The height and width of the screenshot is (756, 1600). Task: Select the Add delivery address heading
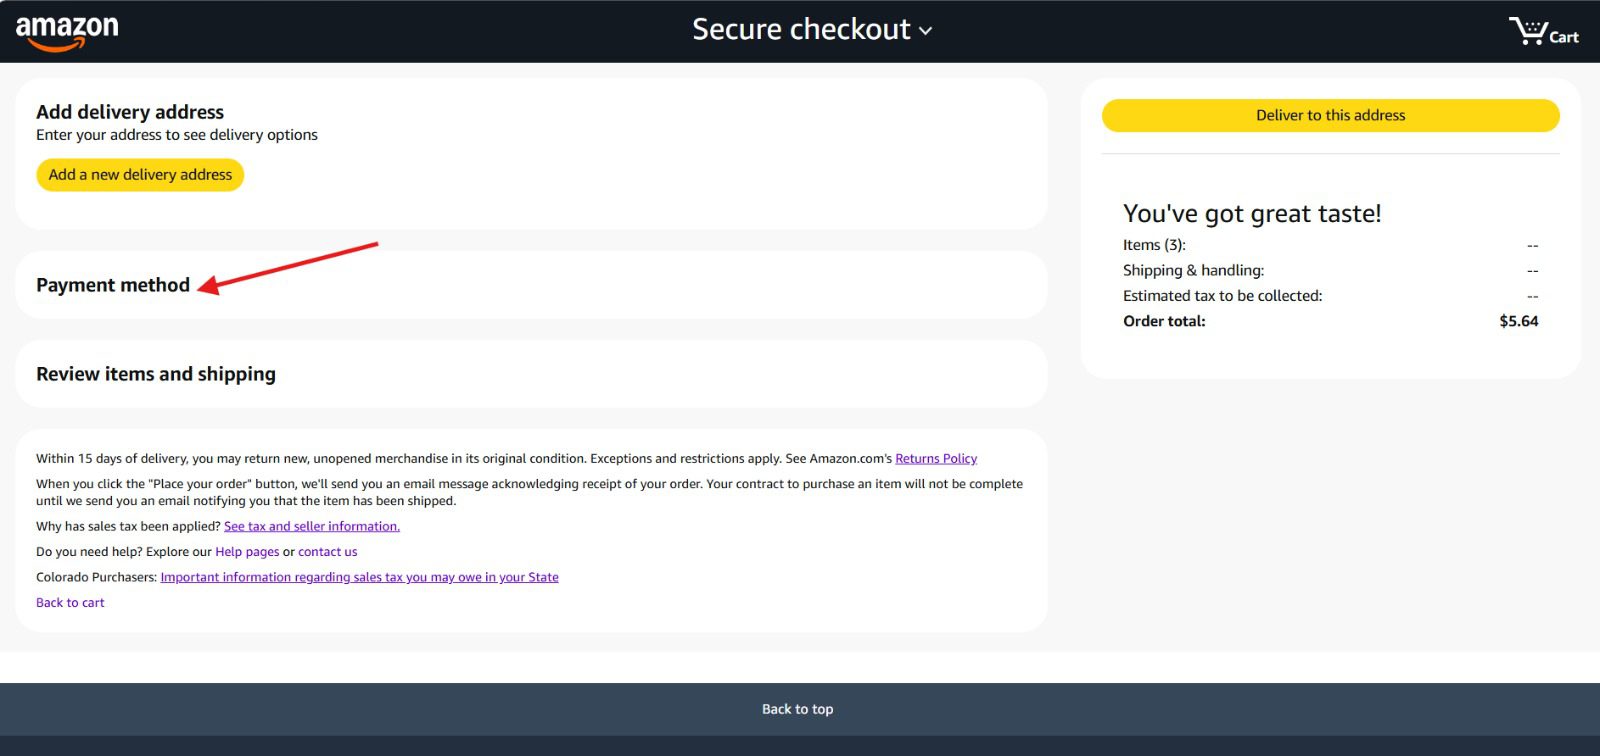pyautogui.click(x=130, y=112)
